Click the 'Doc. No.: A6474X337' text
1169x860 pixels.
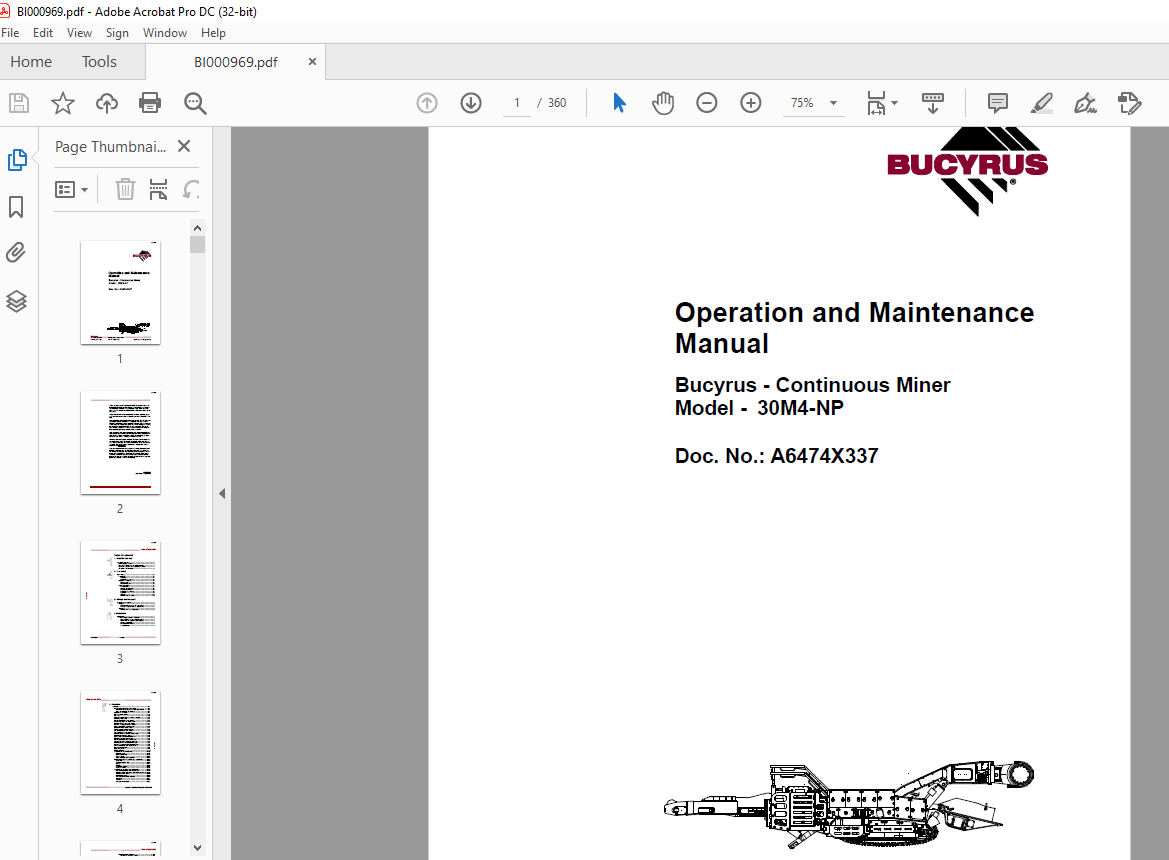(776, 456)
